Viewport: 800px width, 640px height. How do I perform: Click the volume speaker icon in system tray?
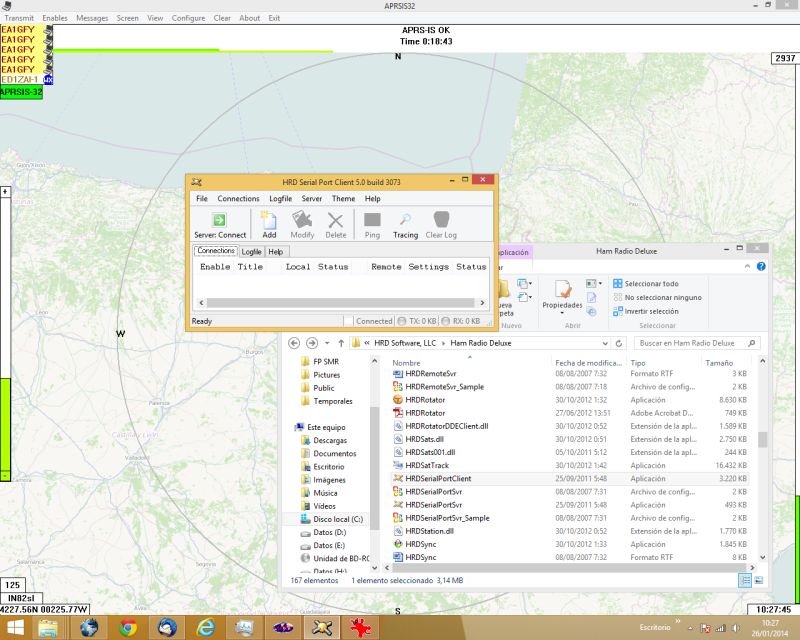click(735, 628)
